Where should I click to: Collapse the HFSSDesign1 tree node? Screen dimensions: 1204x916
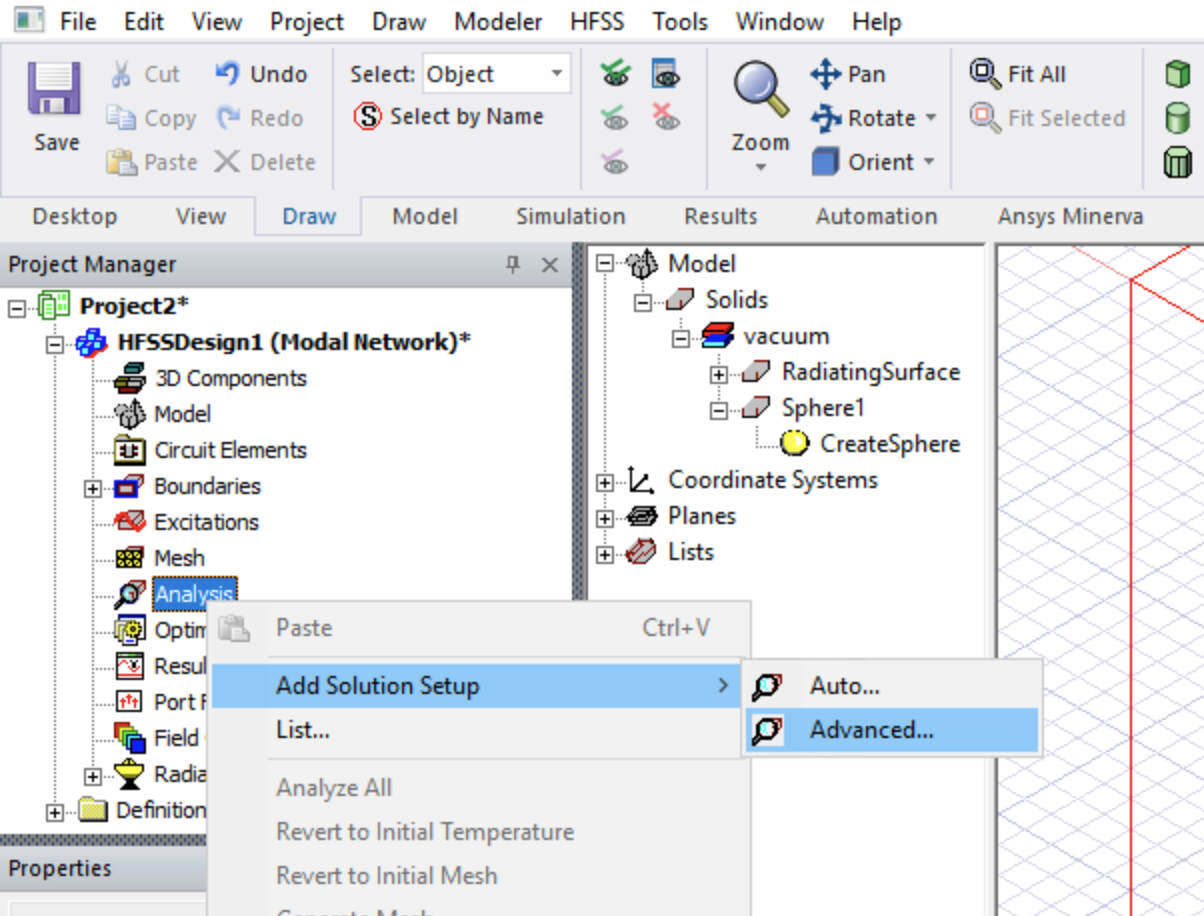[55, 343]
